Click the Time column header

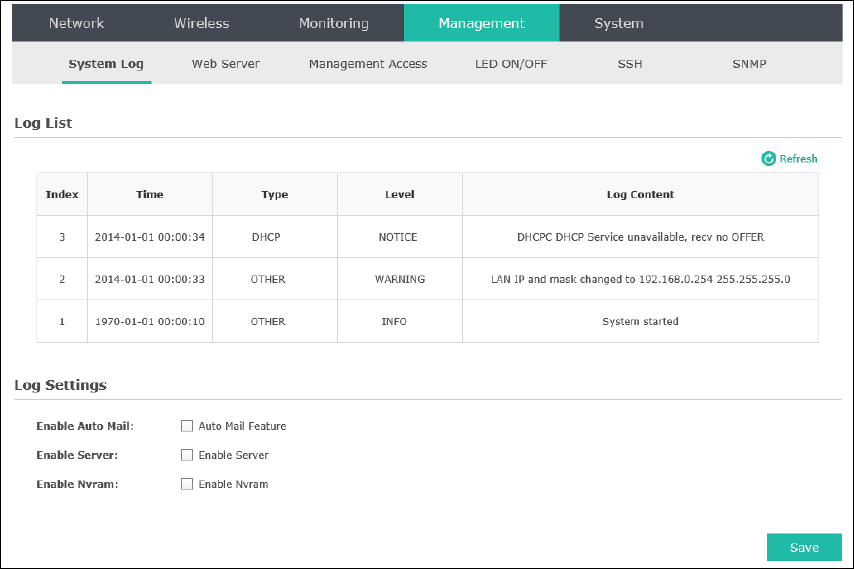tap(150, 194)
